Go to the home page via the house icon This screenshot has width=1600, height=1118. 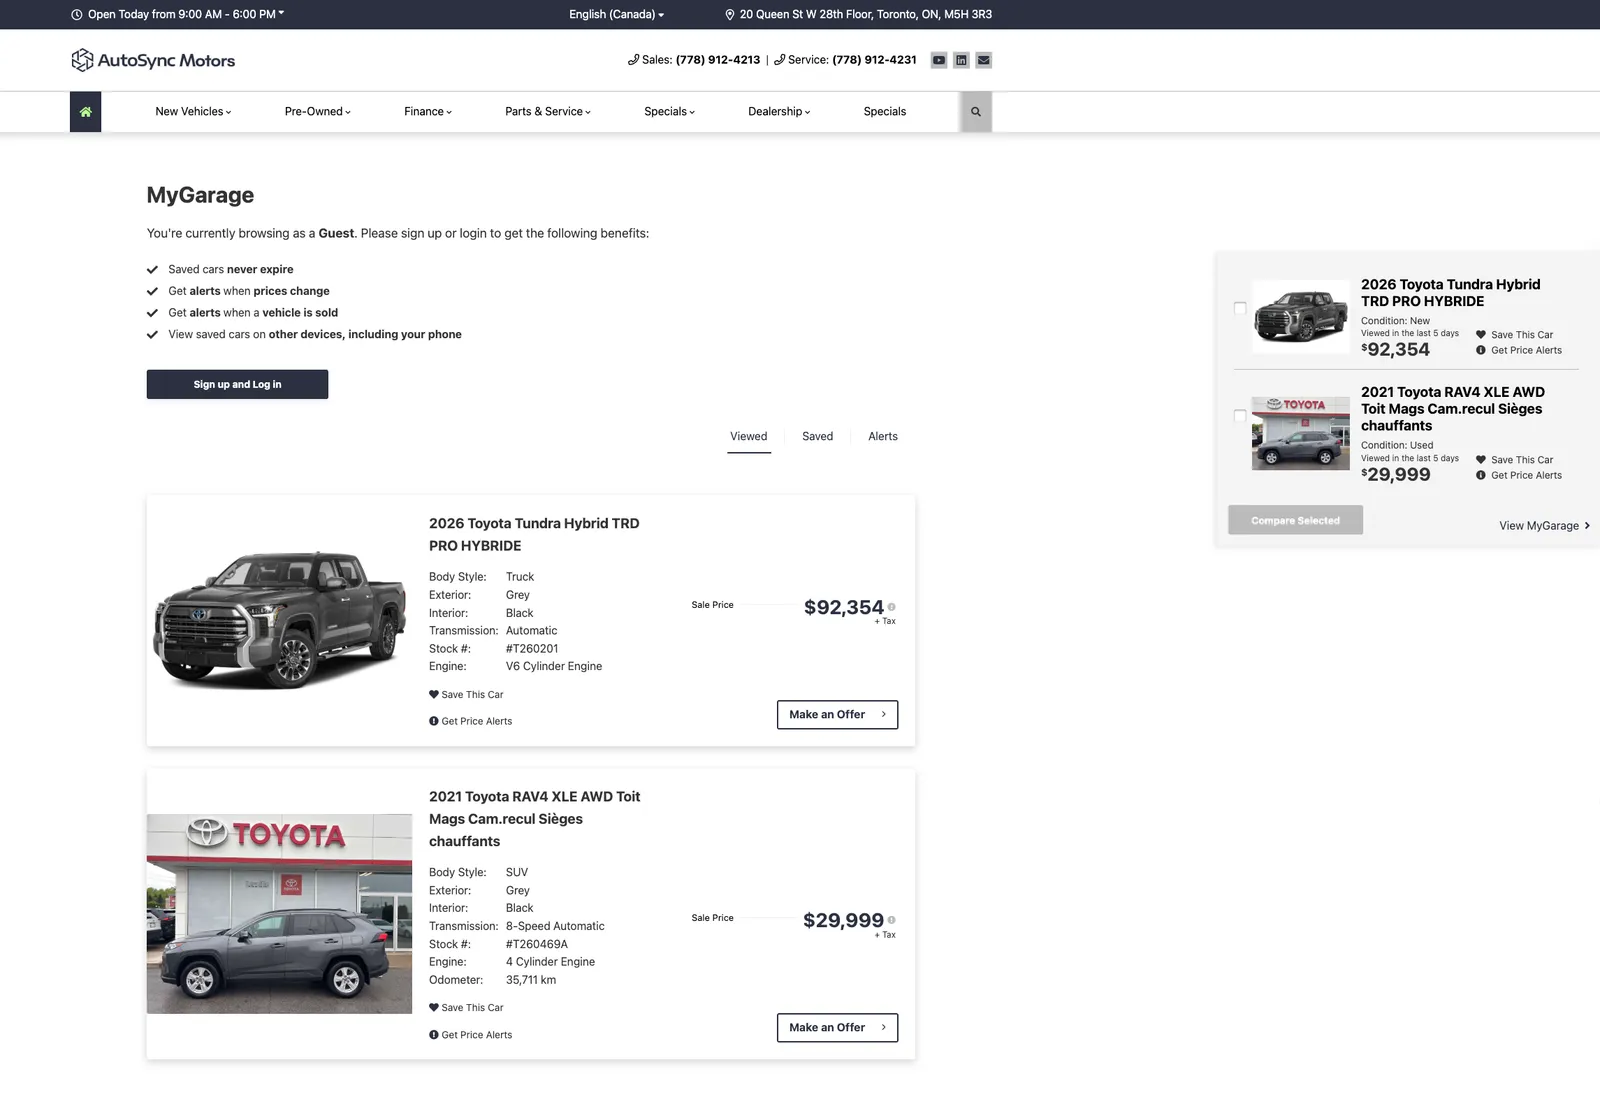tap(85, 112)
